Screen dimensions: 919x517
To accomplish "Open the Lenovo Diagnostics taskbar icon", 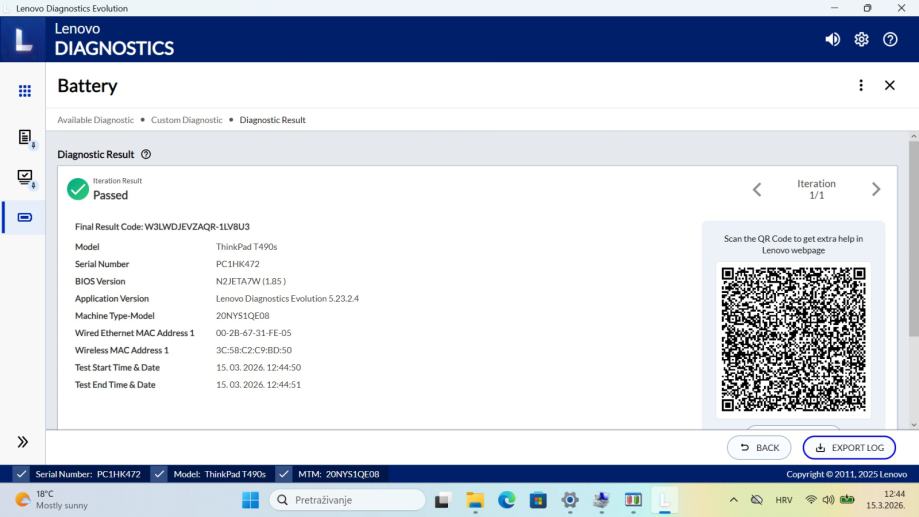I will tap(665, 500).
